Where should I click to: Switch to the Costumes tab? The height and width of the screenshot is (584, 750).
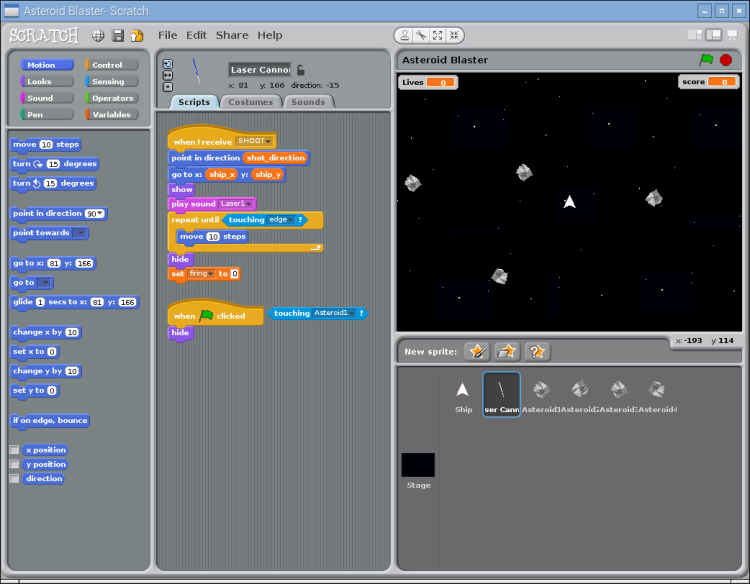(x=251, y=102)
